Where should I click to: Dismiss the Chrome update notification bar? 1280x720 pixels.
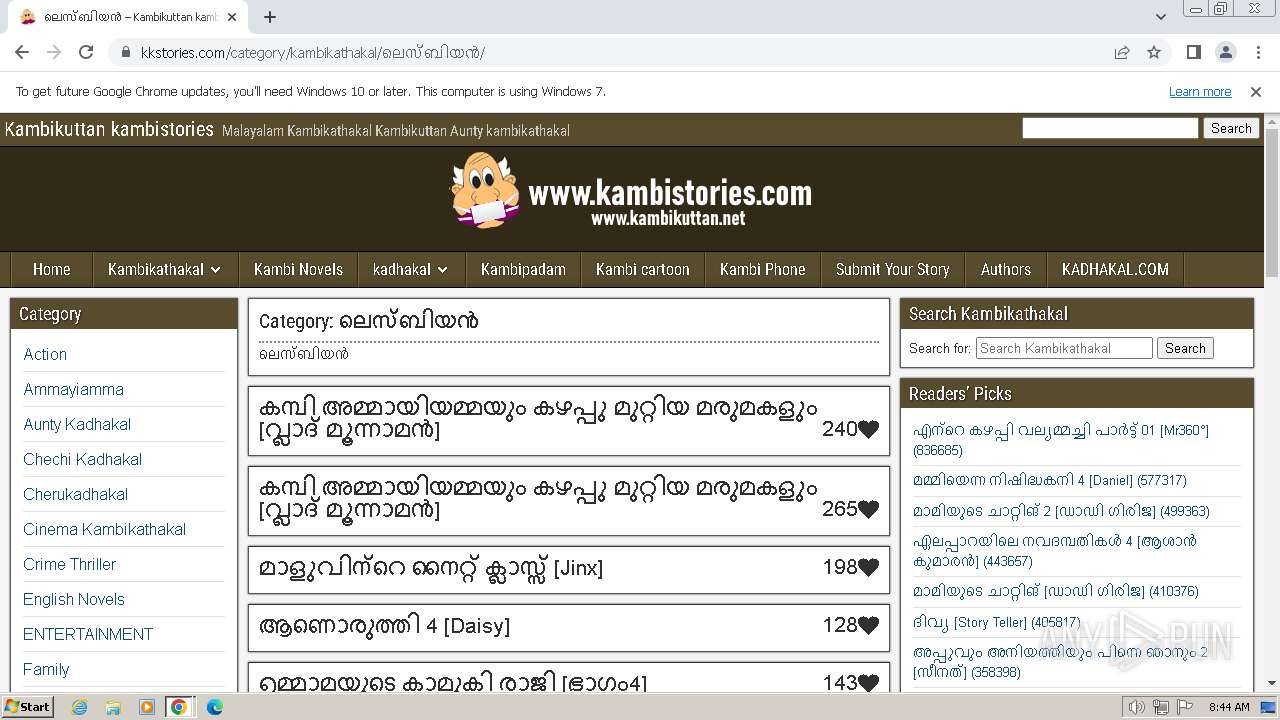(1256, 91)
